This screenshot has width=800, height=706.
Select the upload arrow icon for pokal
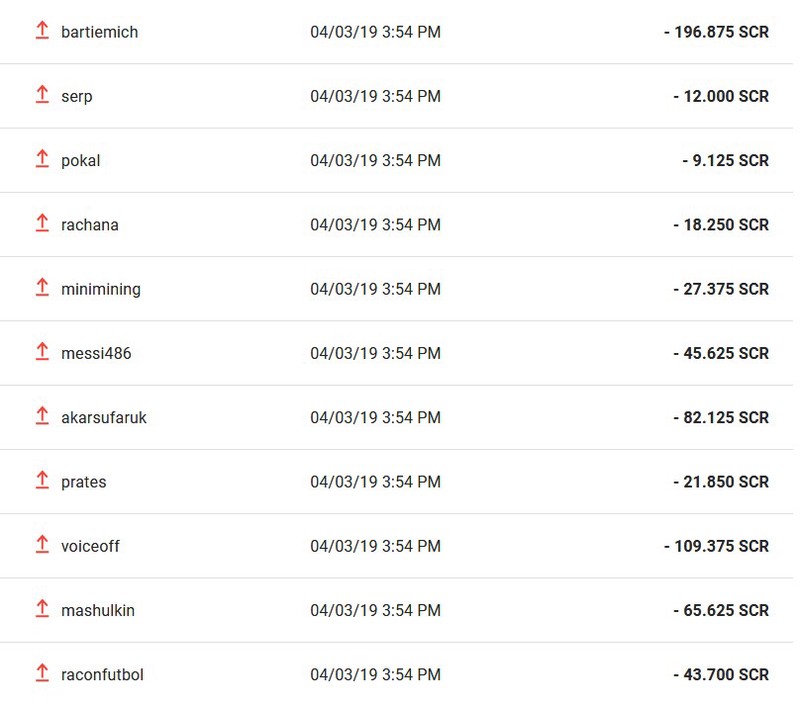click(x=42, y=159)
